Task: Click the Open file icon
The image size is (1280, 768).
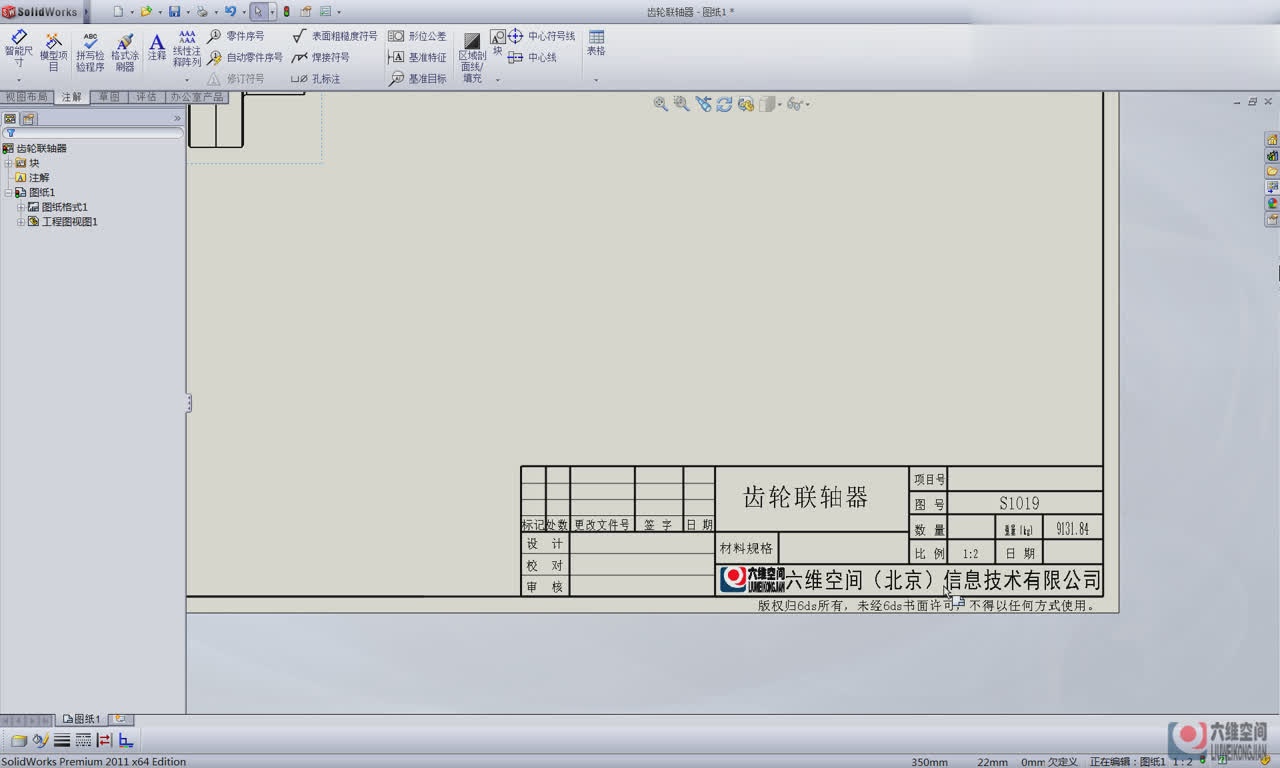Action: click(146, 11)
